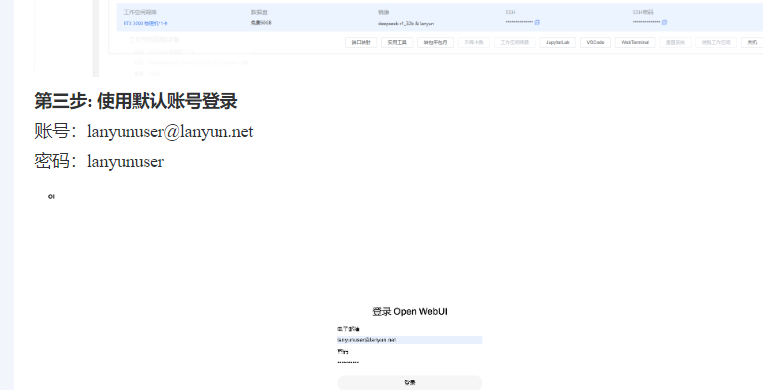Open WebTerminal for the workspace
763x390 pixels.
[x=635, y=42]
